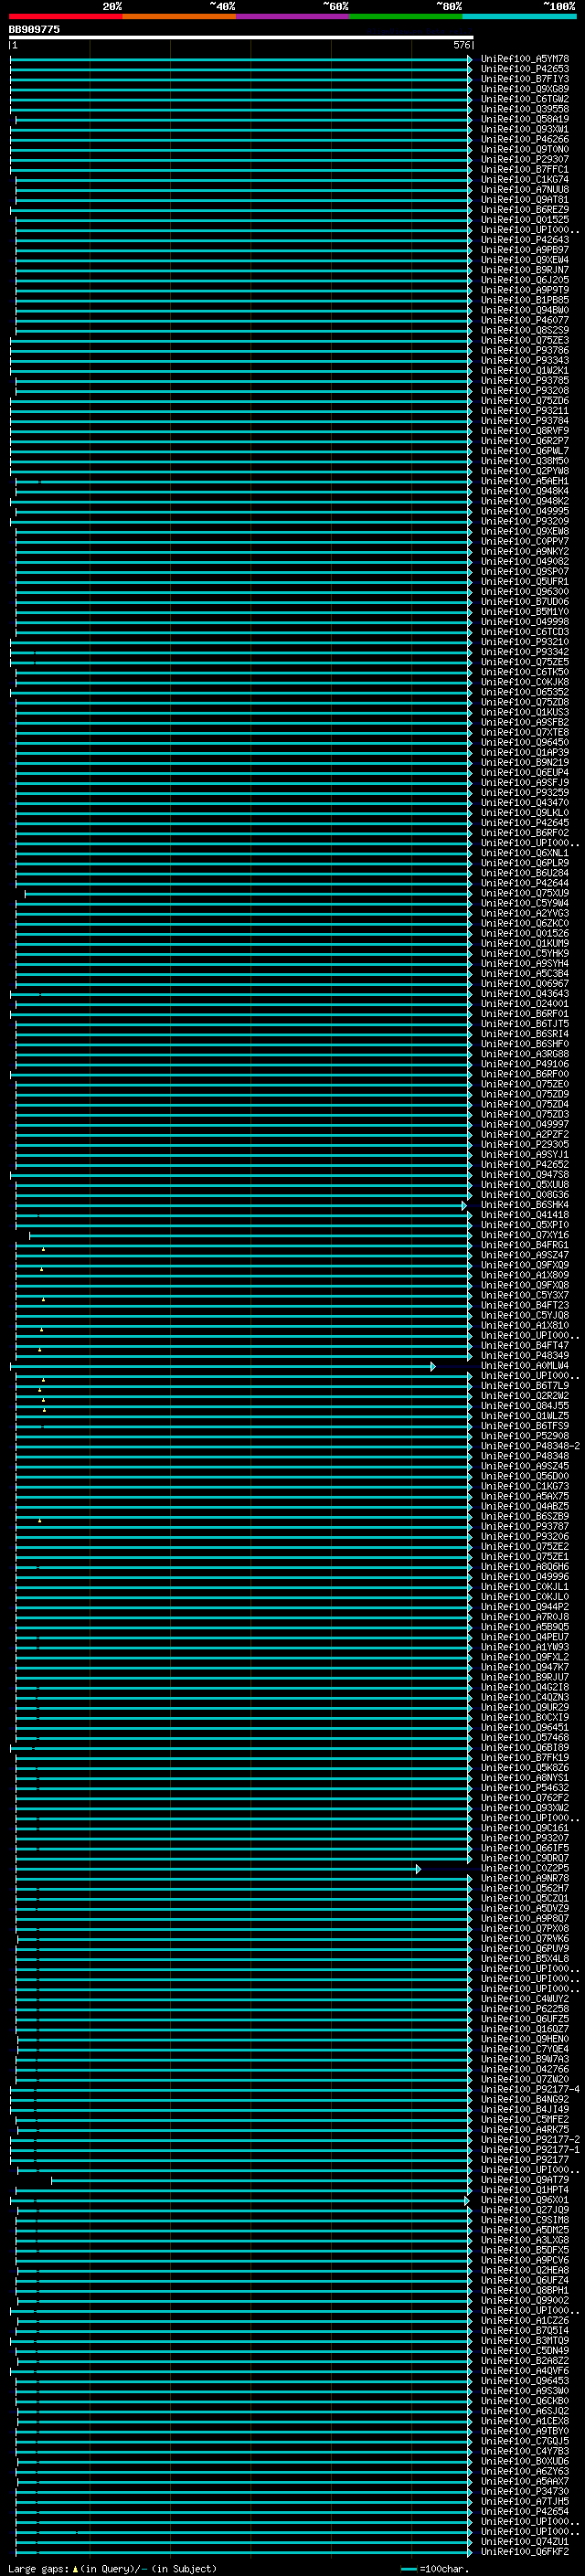
Task: Select the UniRef100_Q96X01 label
Action: coord(525,2199)
